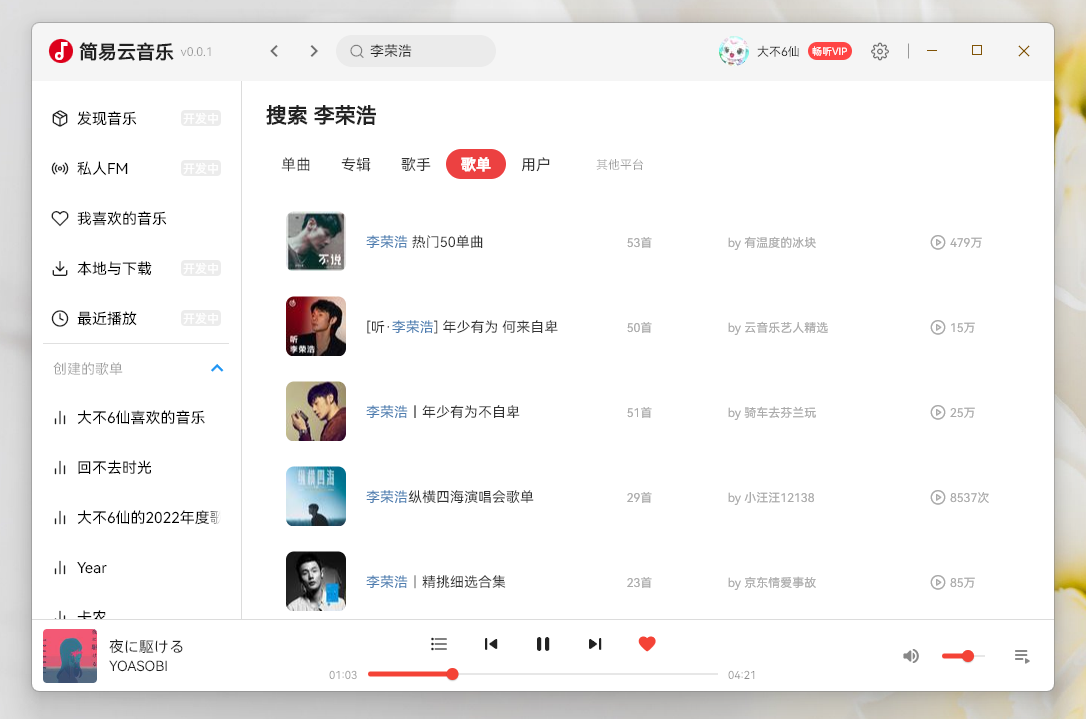Screen dimensions: 1086x719
Task: Open title 李荣浩纵横四海演唱会歌单
Action: tap(449, 497)
